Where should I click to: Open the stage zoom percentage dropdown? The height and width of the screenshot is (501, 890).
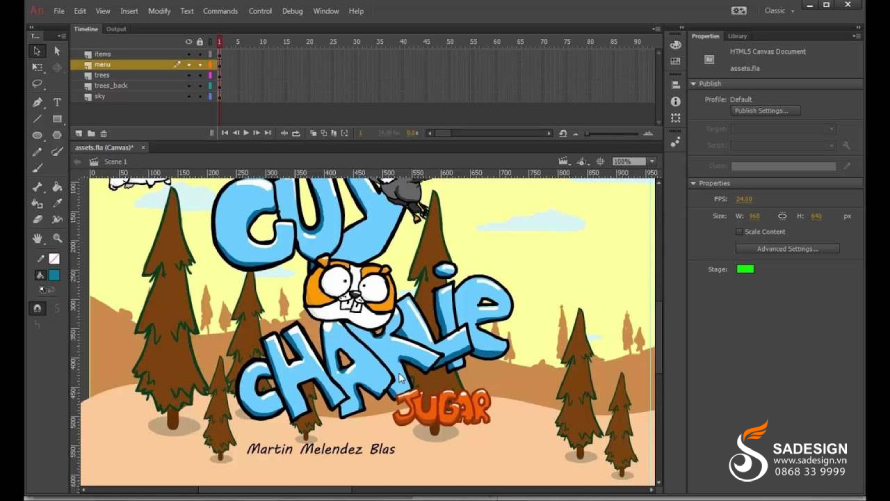[652, 162]
